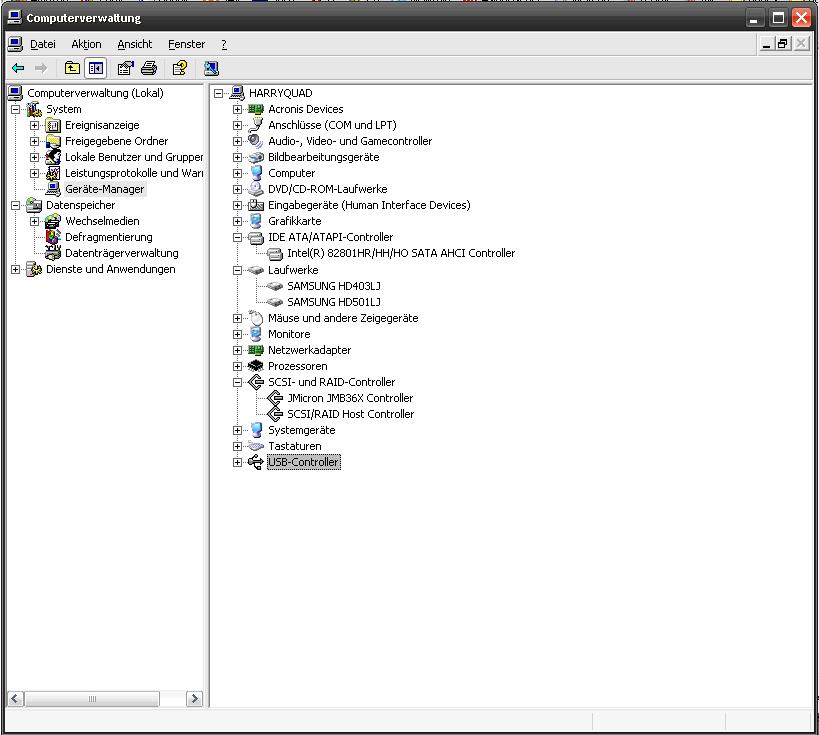This screenshot has width=819, height=735.
Task: Select the System node in left tree
Action: tap(64, 109)
